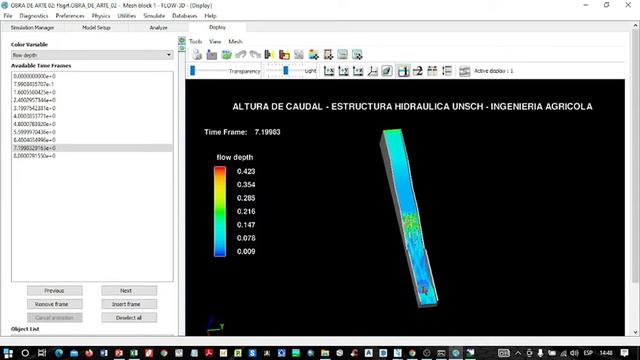Open the notification center icon

click(x=624, y=353)
